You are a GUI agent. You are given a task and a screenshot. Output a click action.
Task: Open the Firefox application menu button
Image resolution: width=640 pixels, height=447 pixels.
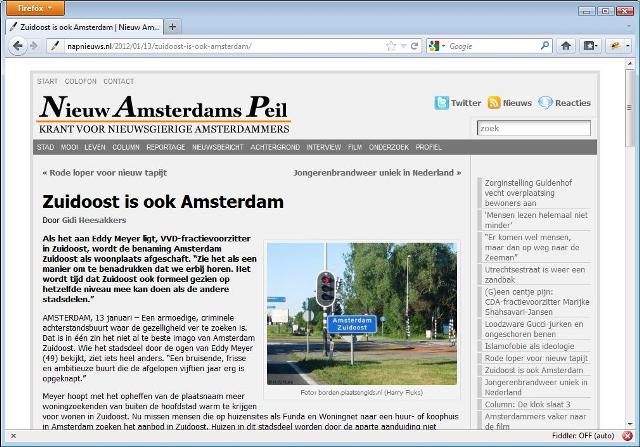click(x=35, y=8)
